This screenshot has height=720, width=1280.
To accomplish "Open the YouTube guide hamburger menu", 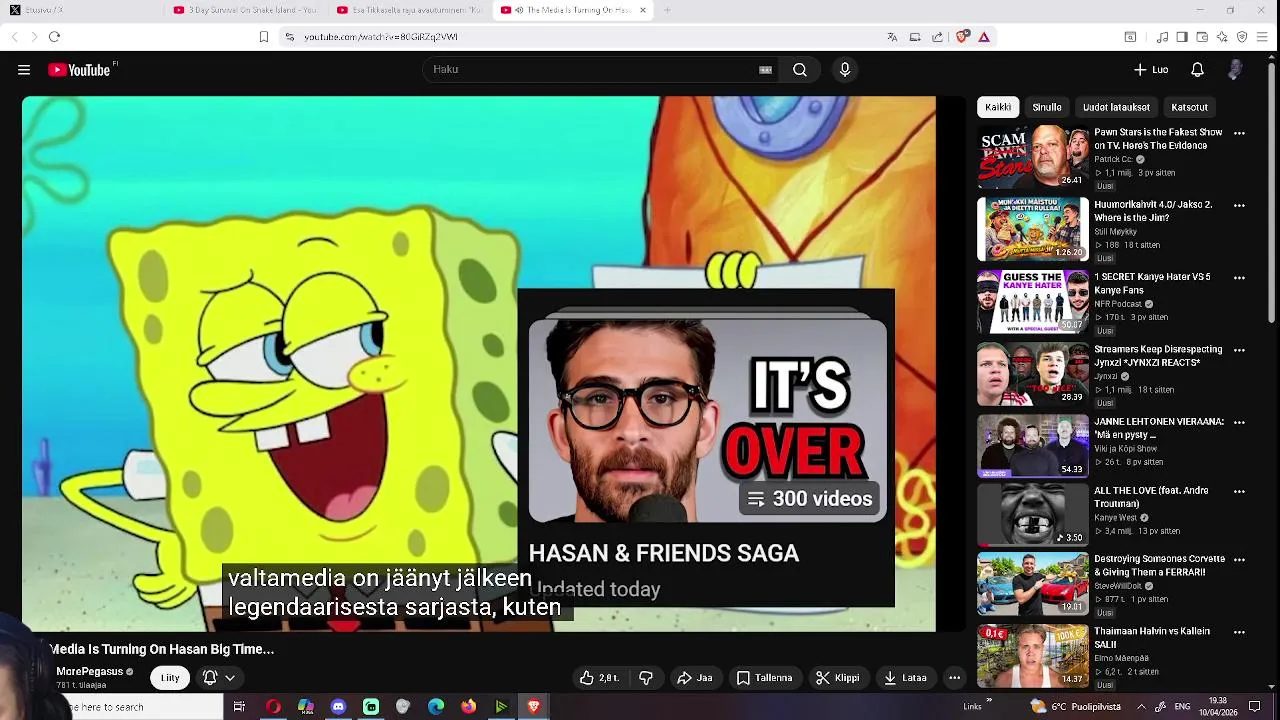I will [24, 70].
